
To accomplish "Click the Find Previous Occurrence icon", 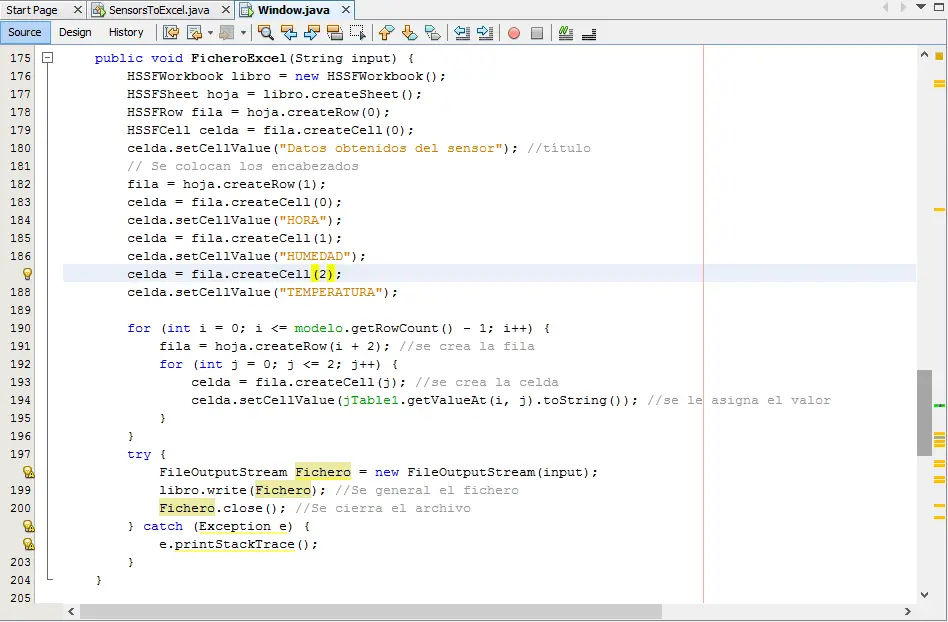I will (x=291, y=33).
